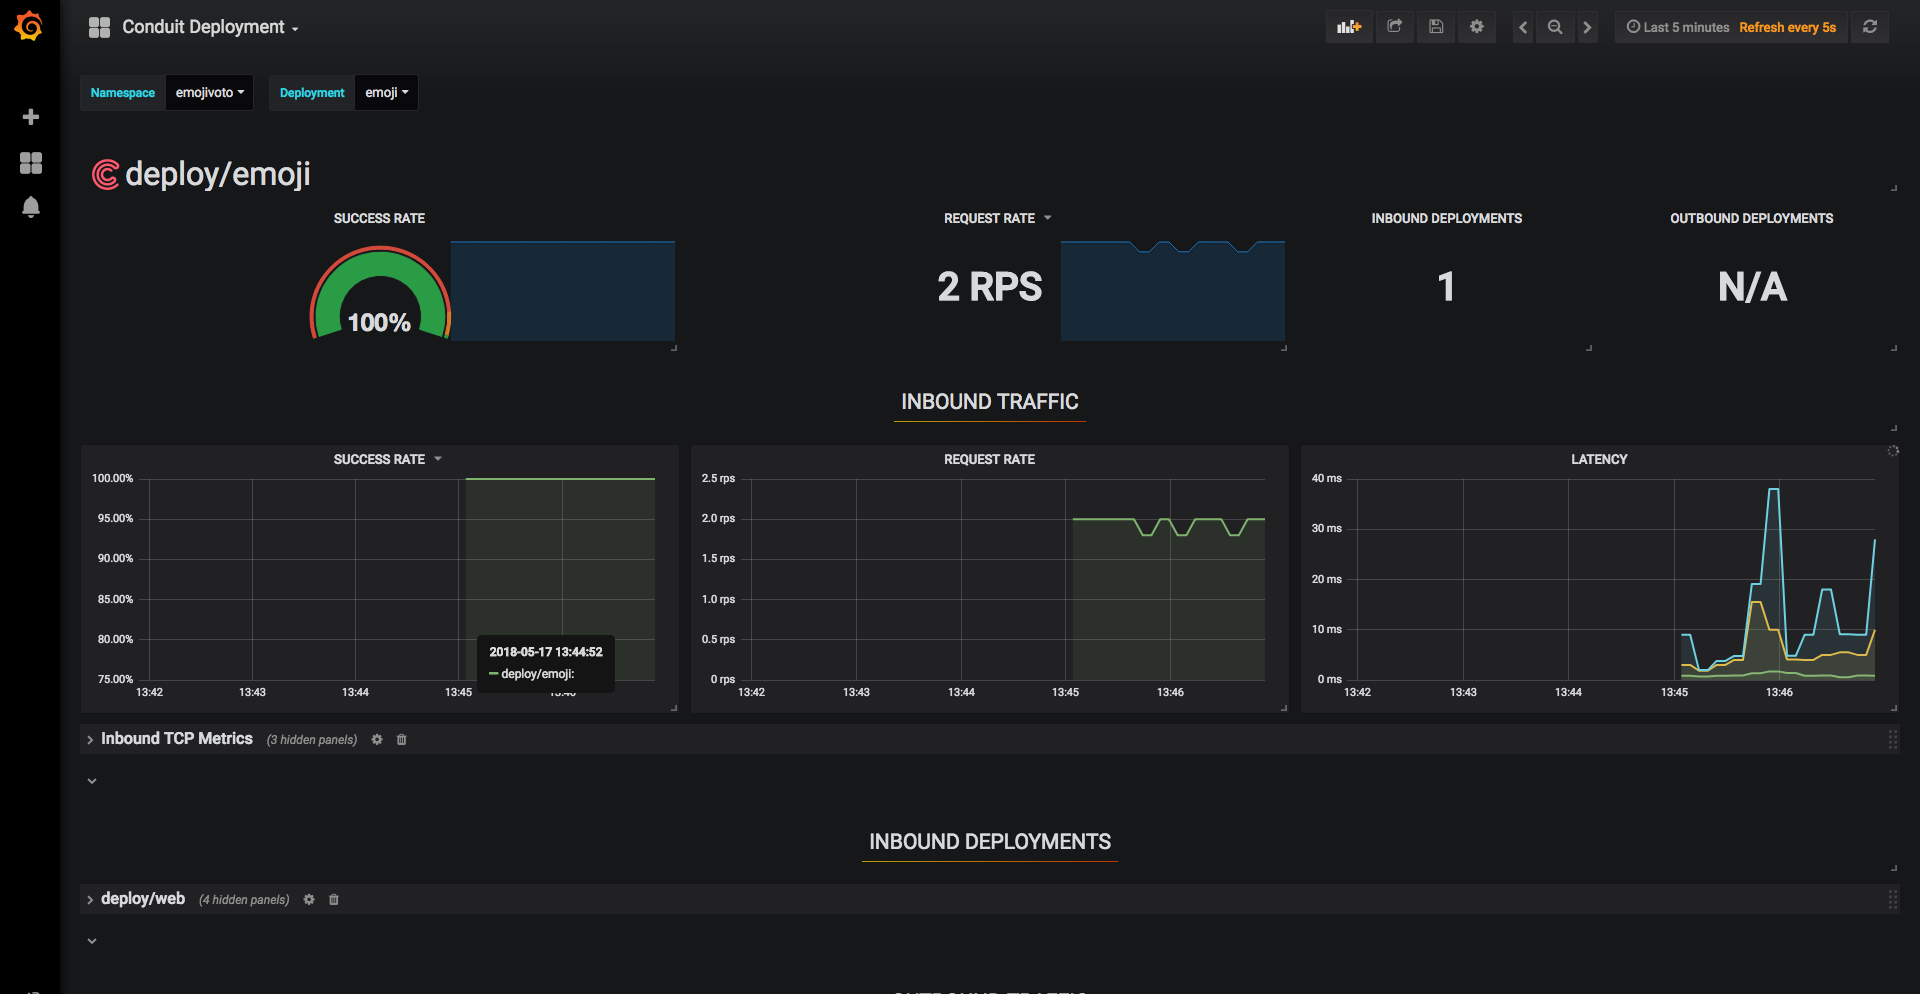This screenshot has height=994, width=1920.
Task: Click the INBOUND DEPLOYMENTS stat panel title
Action: [x=1447, y=218]
